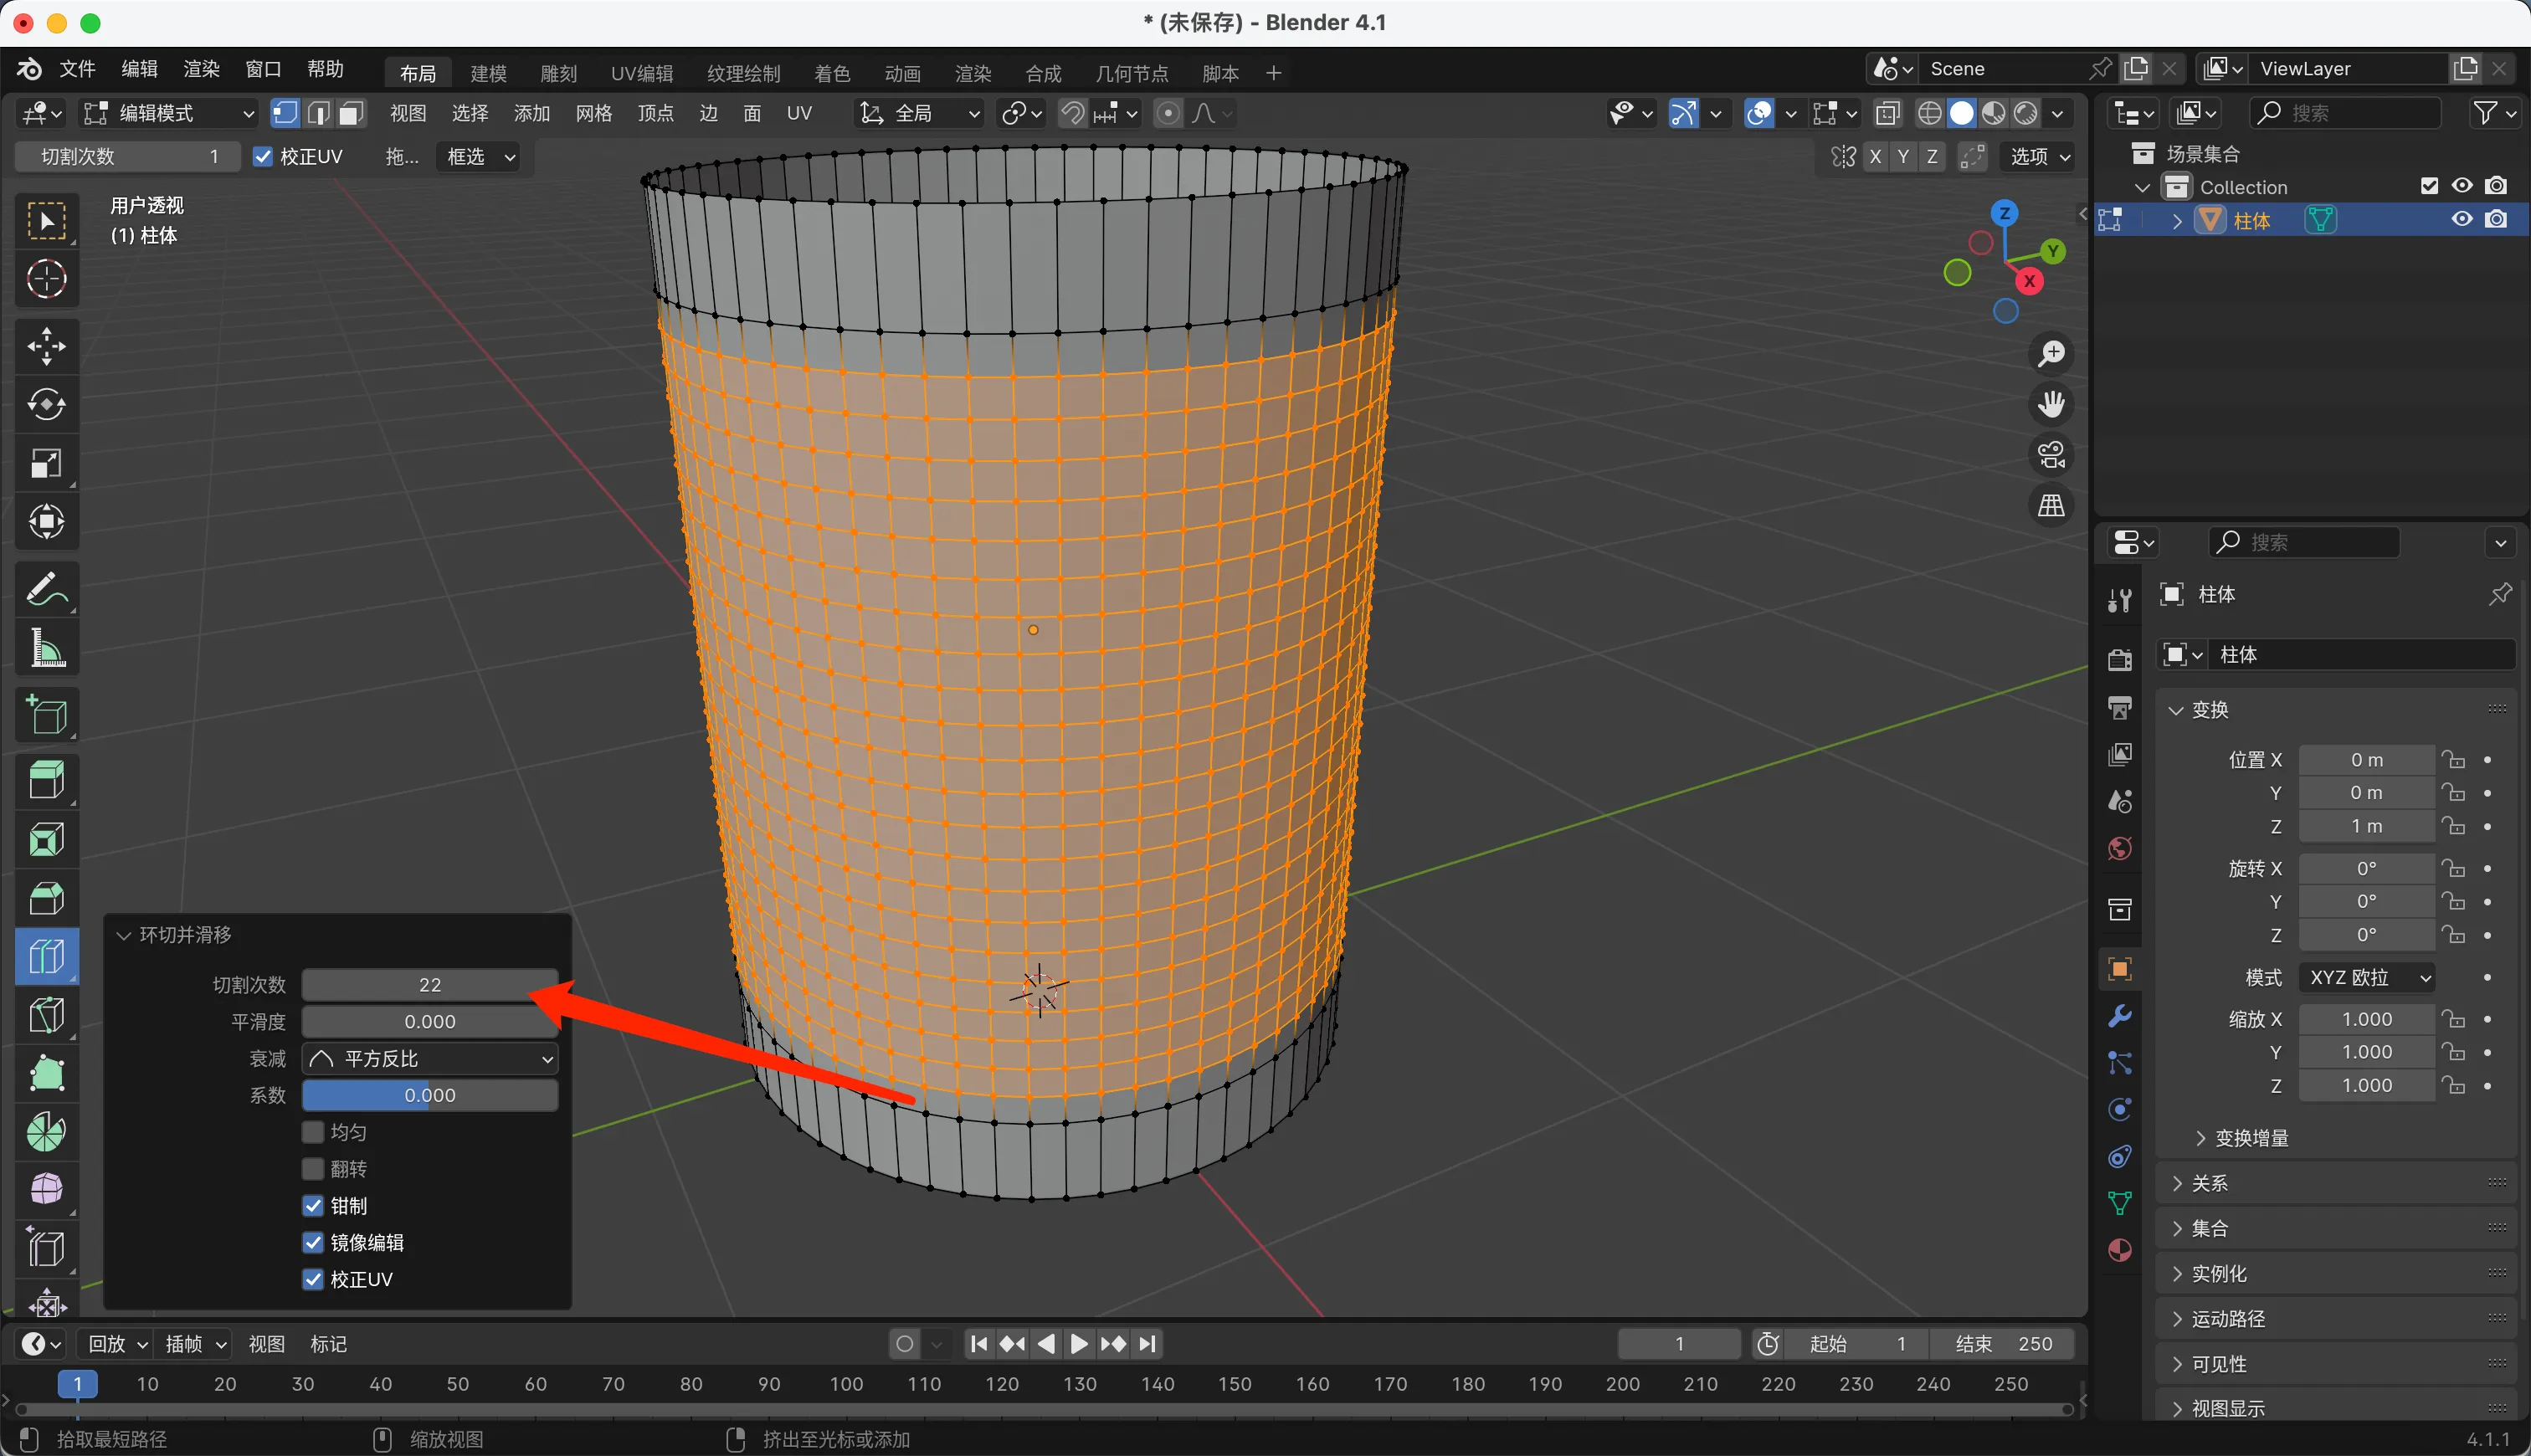
Task: Open 衰减 平方反比 falloff dropdown
Action: point(430,1058)
